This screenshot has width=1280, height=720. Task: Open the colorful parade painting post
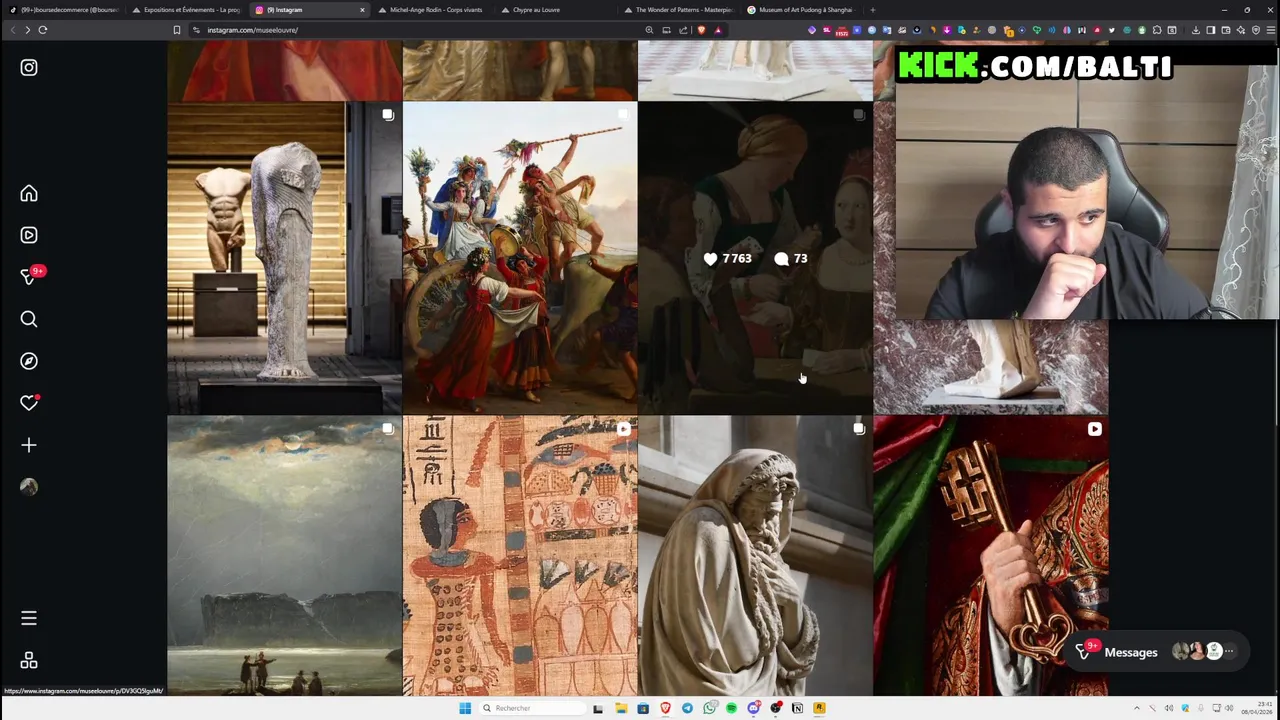tap(520, 258)
